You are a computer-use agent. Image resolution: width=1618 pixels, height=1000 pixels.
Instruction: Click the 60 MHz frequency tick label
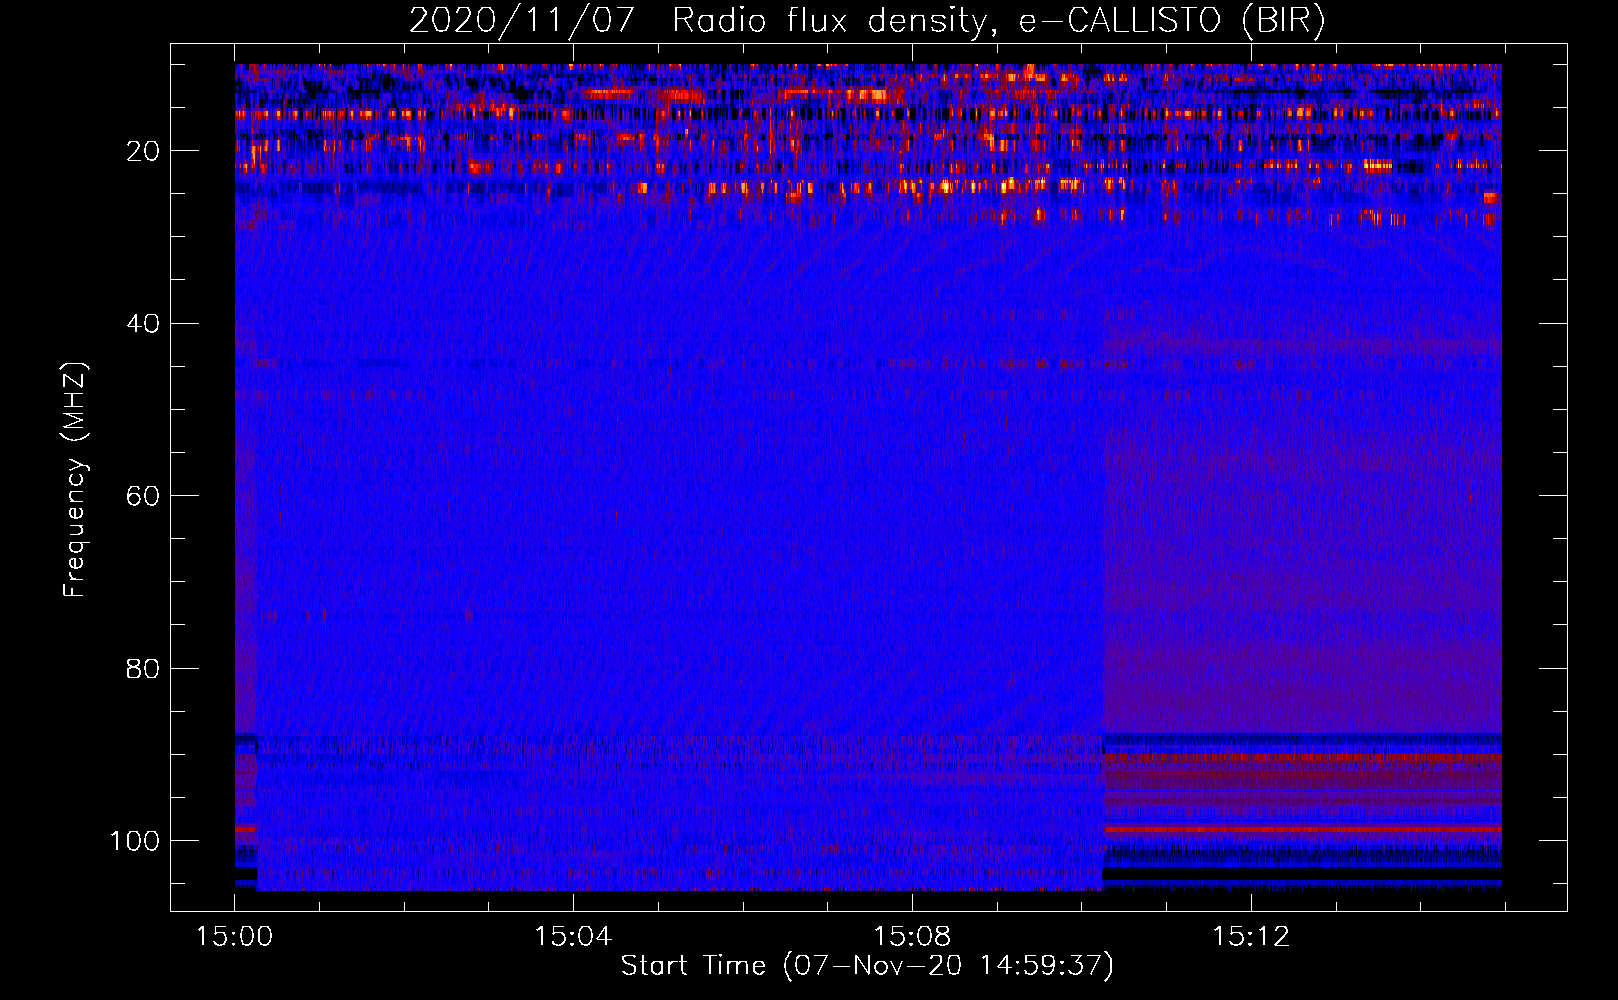(143, 496)
